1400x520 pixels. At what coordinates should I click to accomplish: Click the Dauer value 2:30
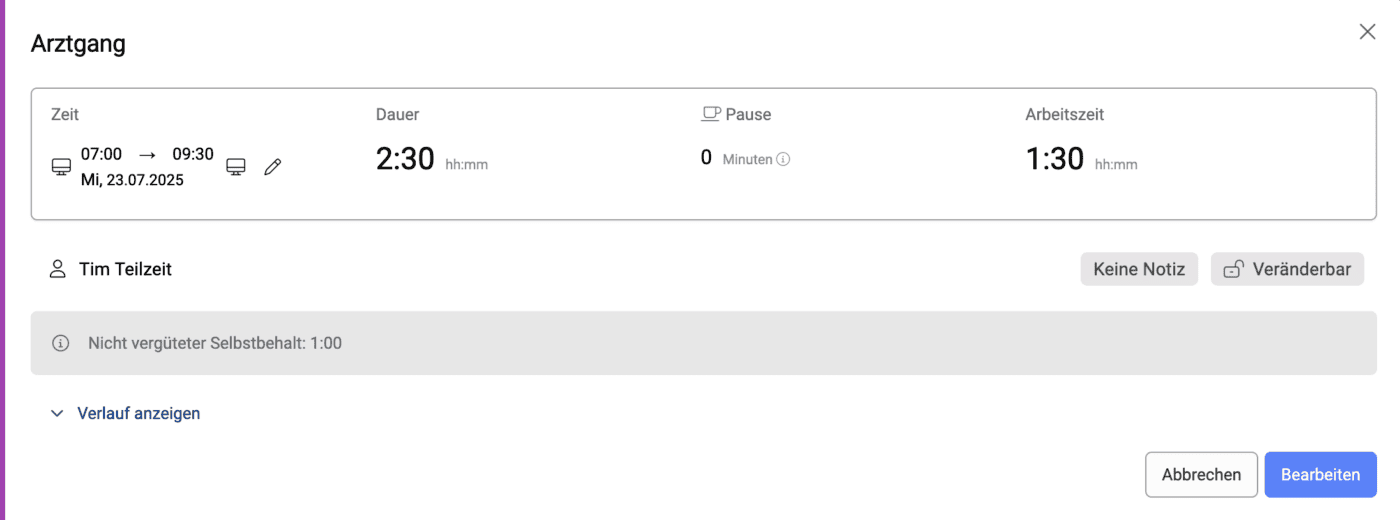404,159
